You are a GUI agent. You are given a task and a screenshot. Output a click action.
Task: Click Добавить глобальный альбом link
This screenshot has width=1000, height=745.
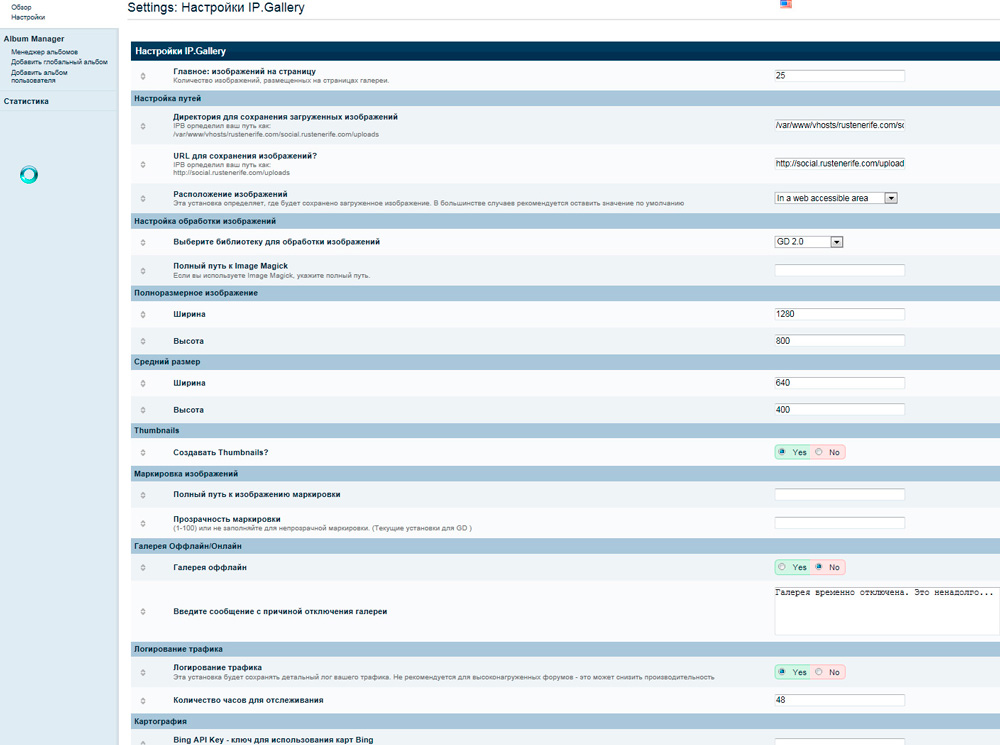pos(59,61)
